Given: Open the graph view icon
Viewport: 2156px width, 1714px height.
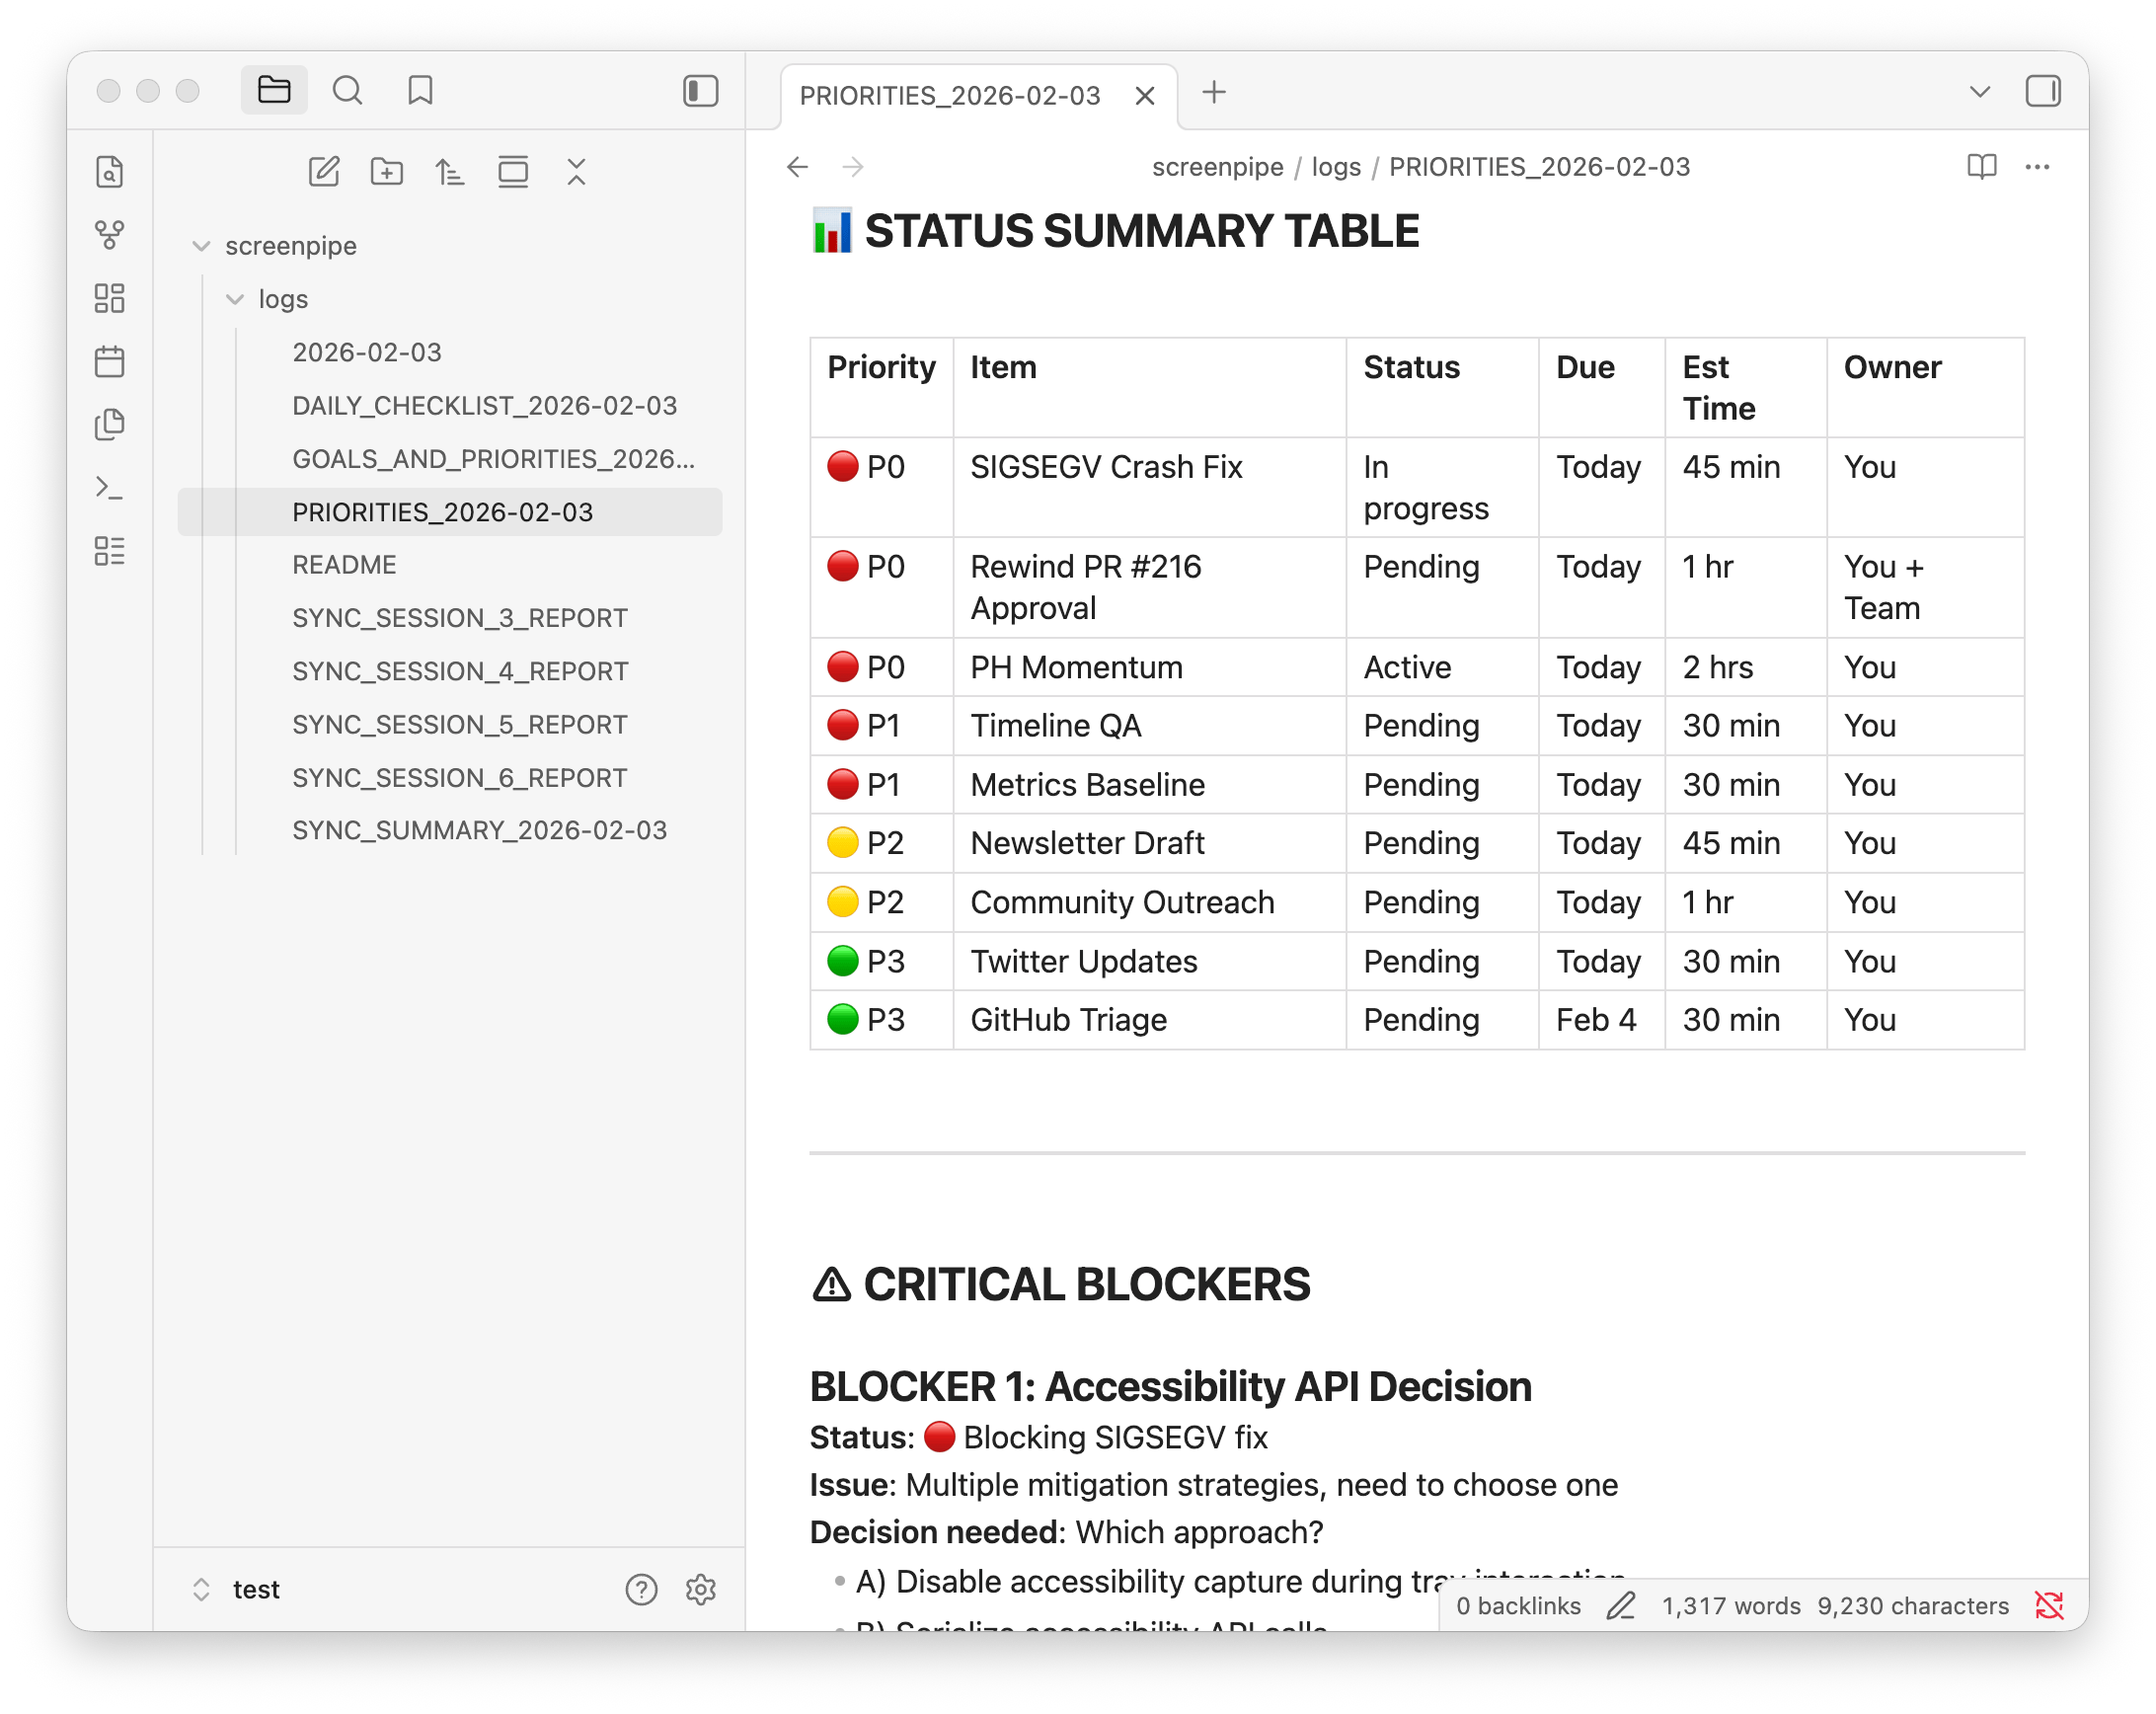Looking at the screenshot, I should 109,235.
